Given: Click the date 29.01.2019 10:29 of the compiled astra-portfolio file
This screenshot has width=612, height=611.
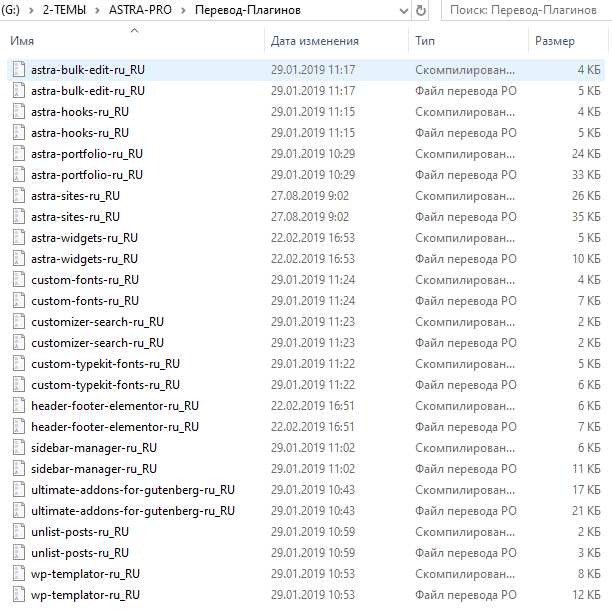Looking at the screenshot, I should (x=313, y=154).
